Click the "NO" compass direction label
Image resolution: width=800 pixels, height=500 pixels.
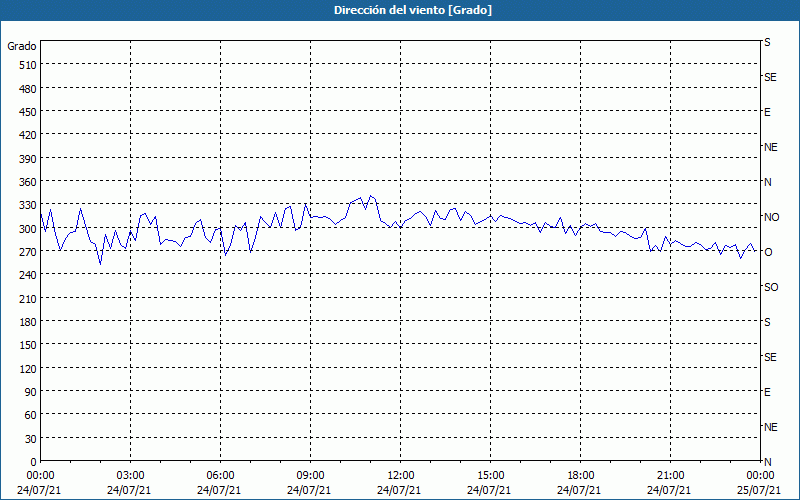tap(771, 217)
